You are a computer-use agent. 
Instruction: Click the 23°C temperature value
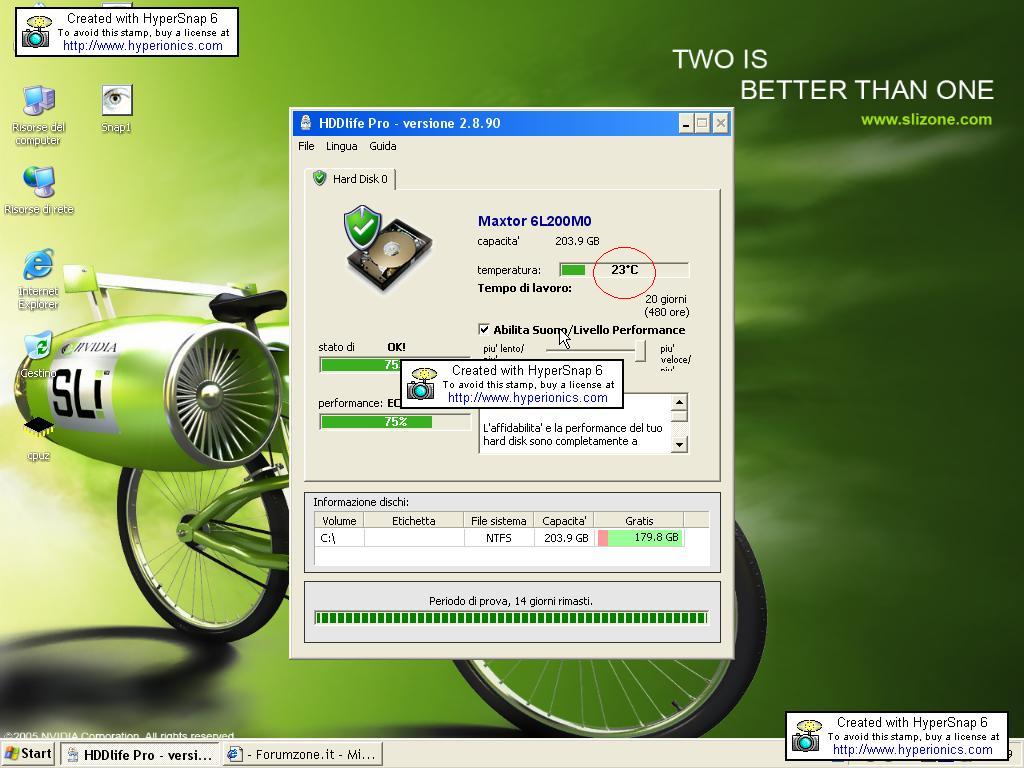click(x=624, y=270)
